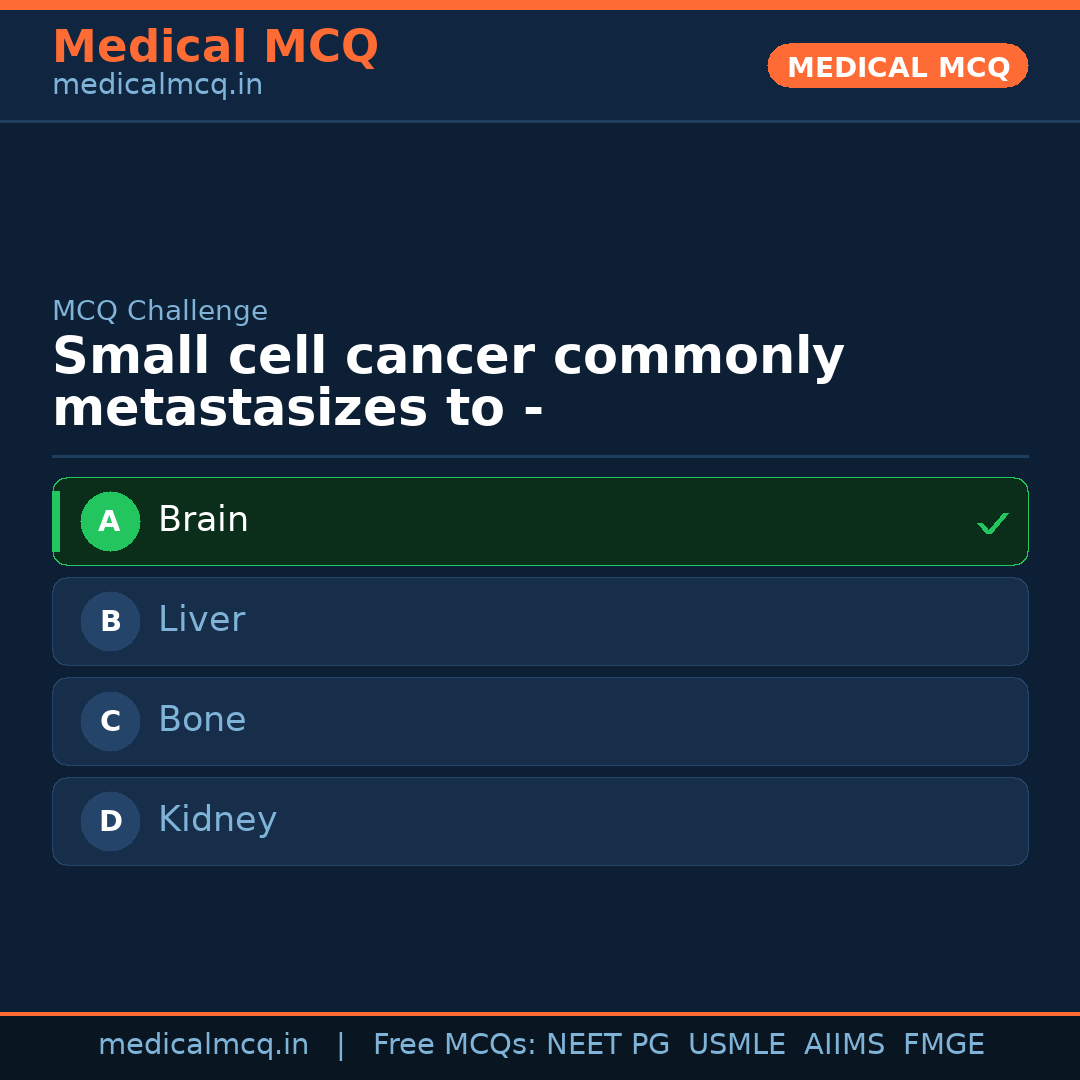Viewport: 1080px width, 1080px height.
Task: Expand the question text area
Action: coord(449,380)
